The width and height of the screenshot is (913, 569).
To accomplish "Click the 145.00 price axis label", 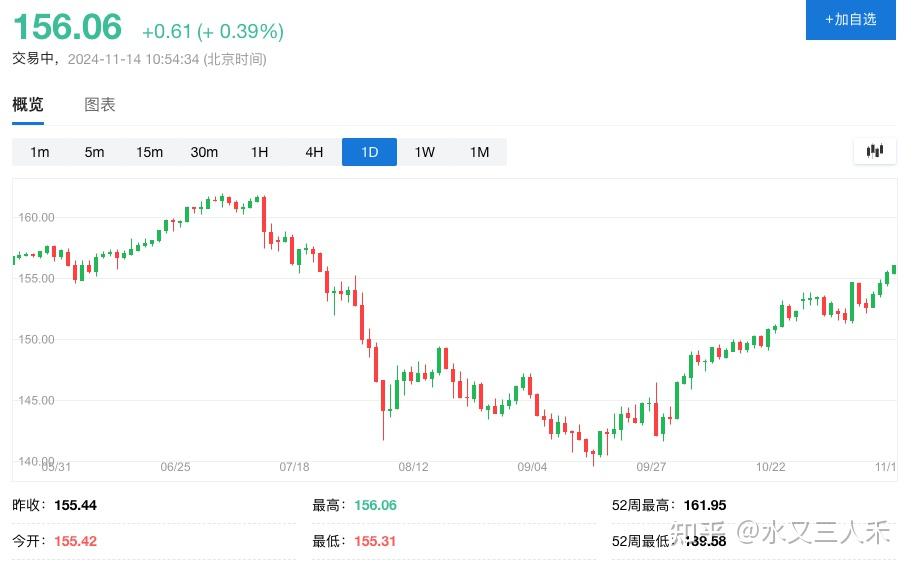I will [x=36, y=400].
